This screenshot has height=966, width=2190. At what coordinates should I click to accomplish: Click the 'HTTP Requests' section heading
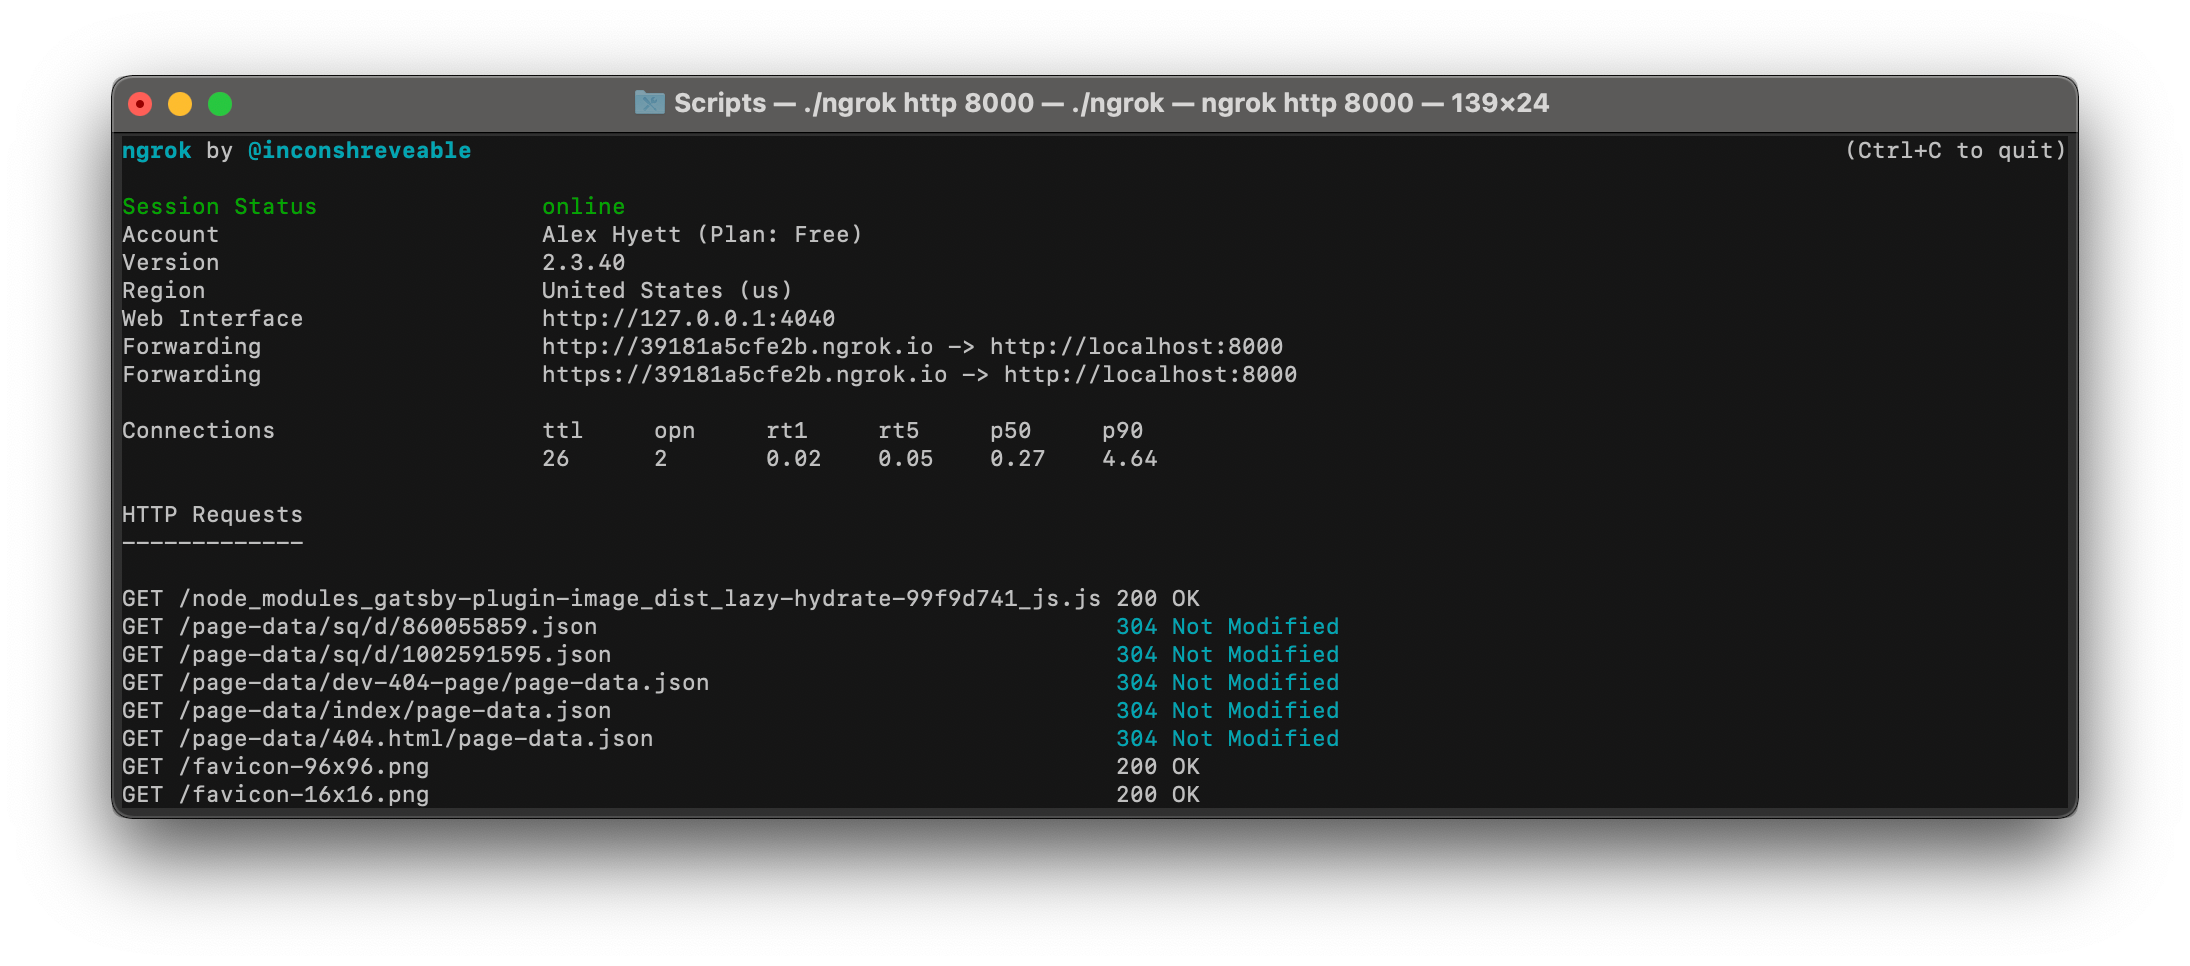(212, 515)
